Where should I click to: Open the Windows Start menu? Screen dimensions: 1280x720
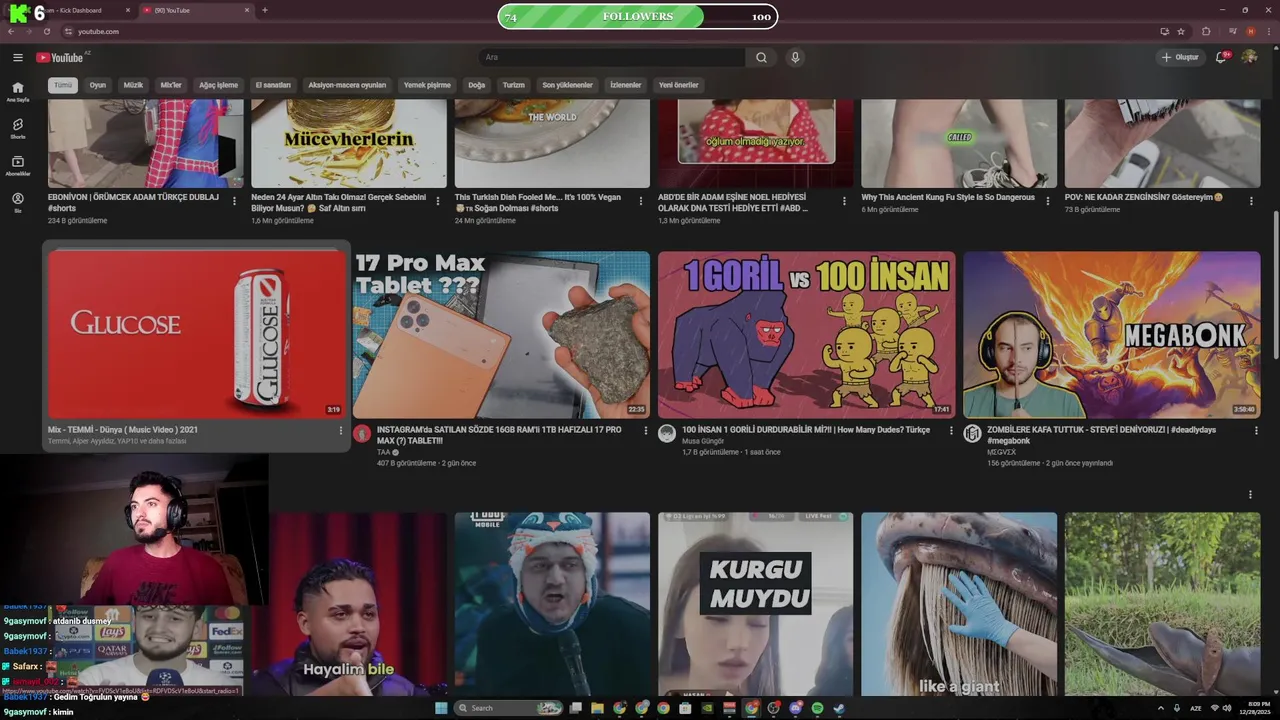coord(441,708)
